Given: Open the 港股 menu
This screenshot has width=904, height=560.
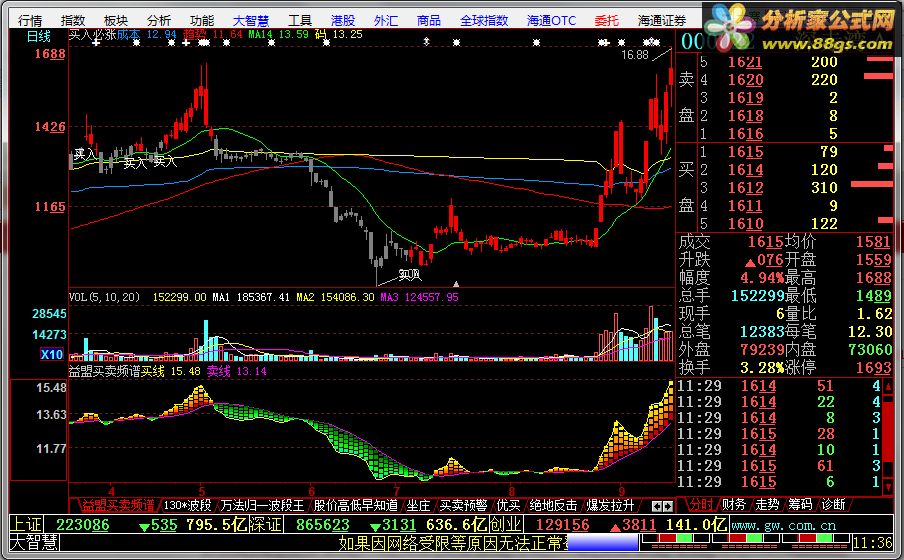Looking at the screenshot, I should click(x=343, y=21).
